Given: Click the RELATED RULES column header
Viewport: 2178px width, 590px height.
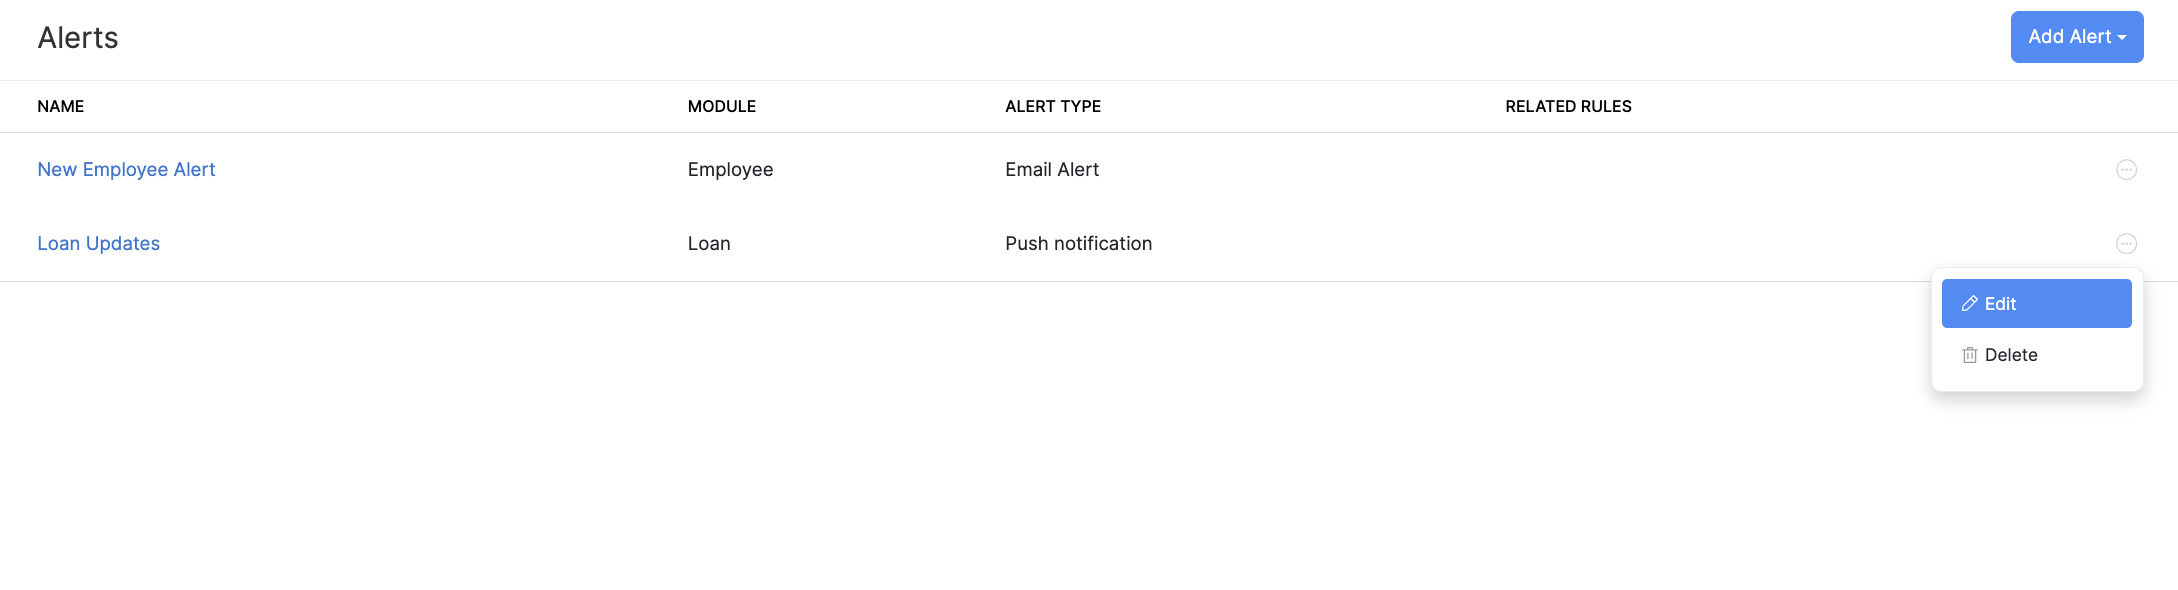Looking at the screenshot, I should click(1567, 106).
